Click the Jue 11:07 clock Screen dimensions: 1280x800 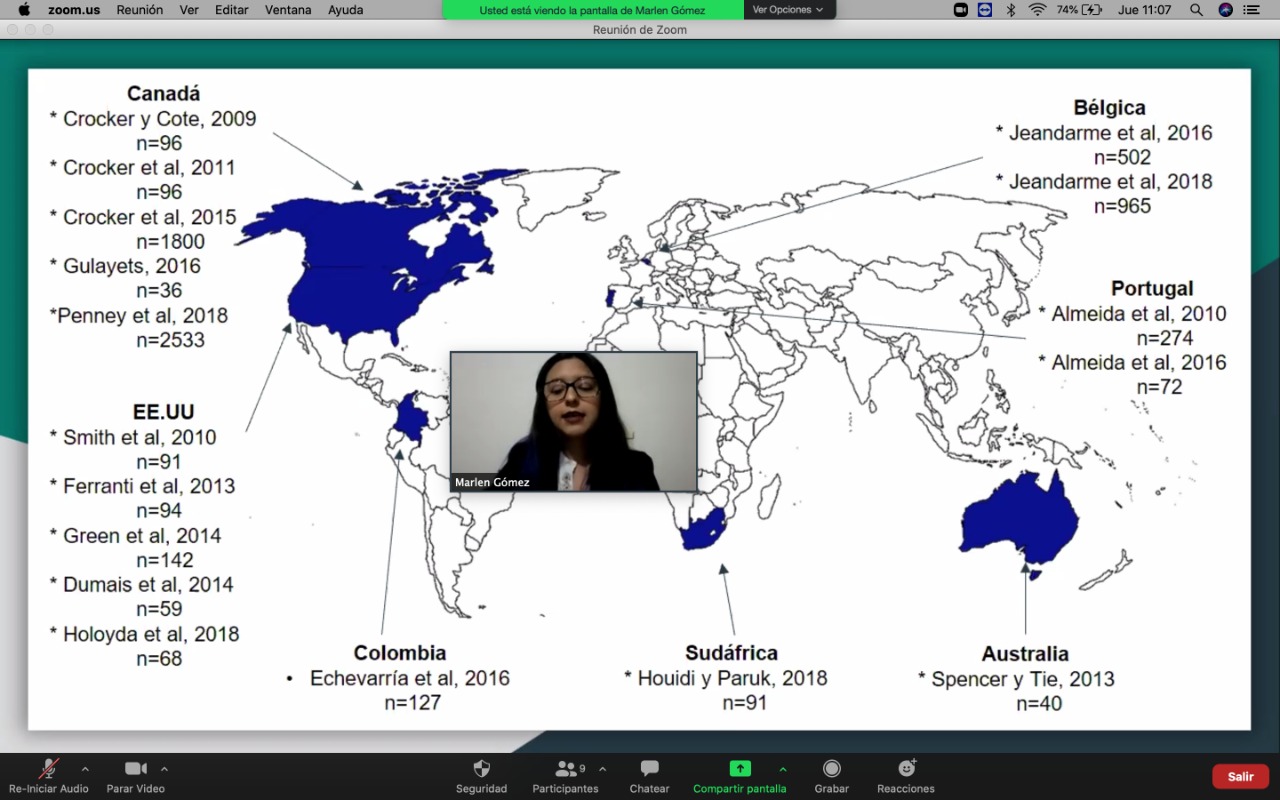pyautogui.click(x=1145, y=10)
